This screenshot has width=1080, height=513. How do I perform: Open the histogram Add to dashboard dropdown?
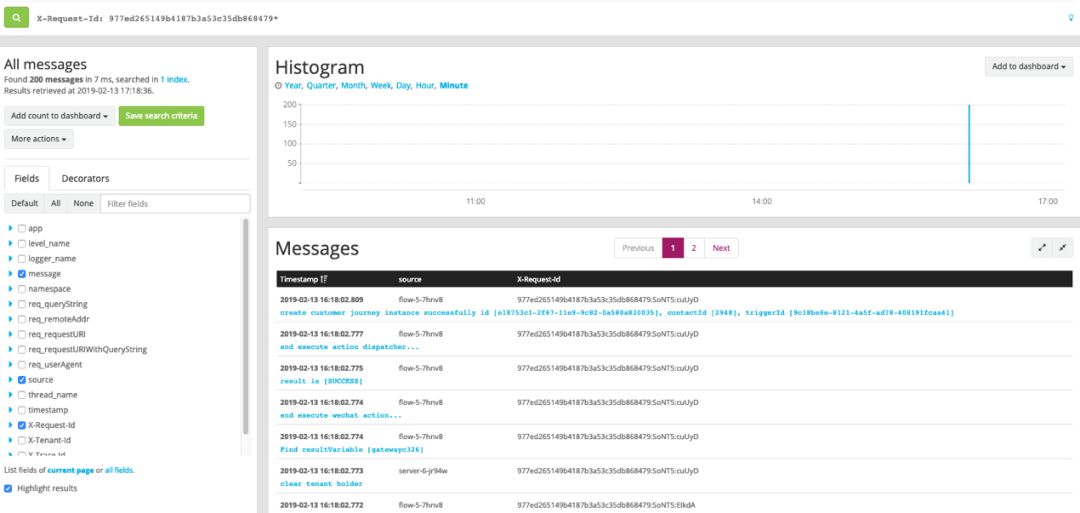tap(1028, 67)
